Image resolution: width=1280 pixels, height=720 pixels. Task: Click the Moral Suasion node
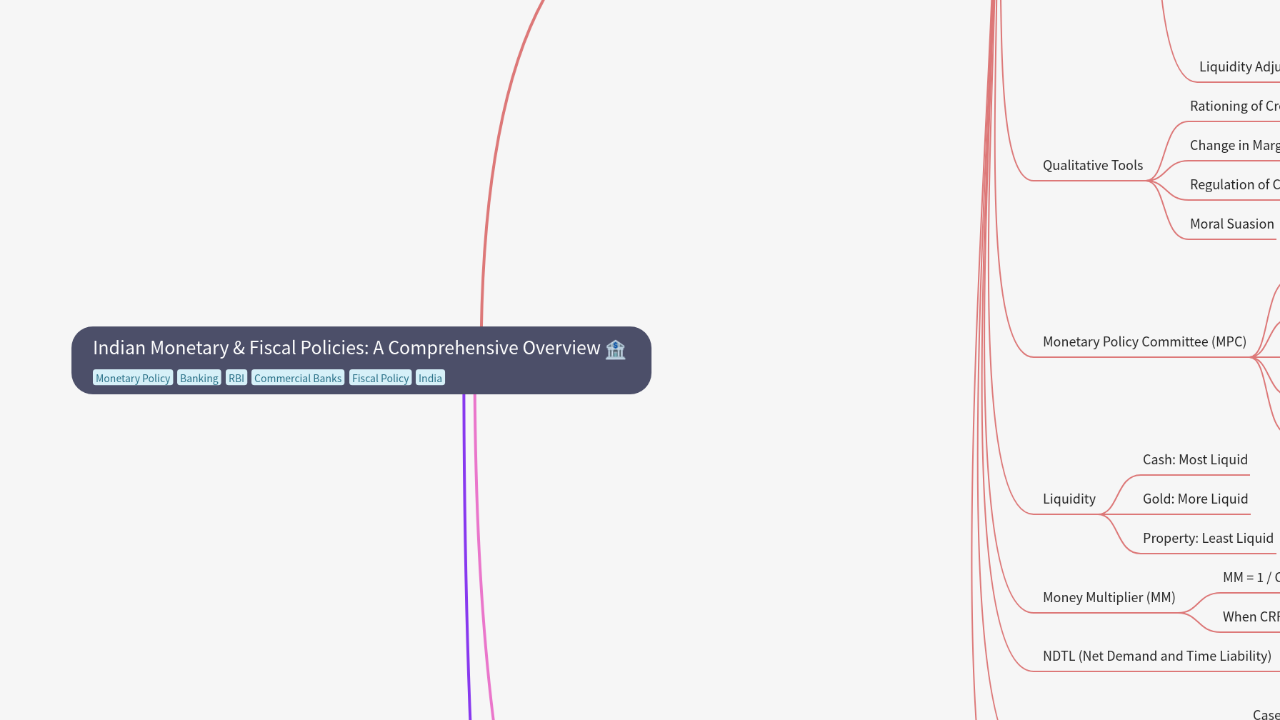click(1232, 224)
